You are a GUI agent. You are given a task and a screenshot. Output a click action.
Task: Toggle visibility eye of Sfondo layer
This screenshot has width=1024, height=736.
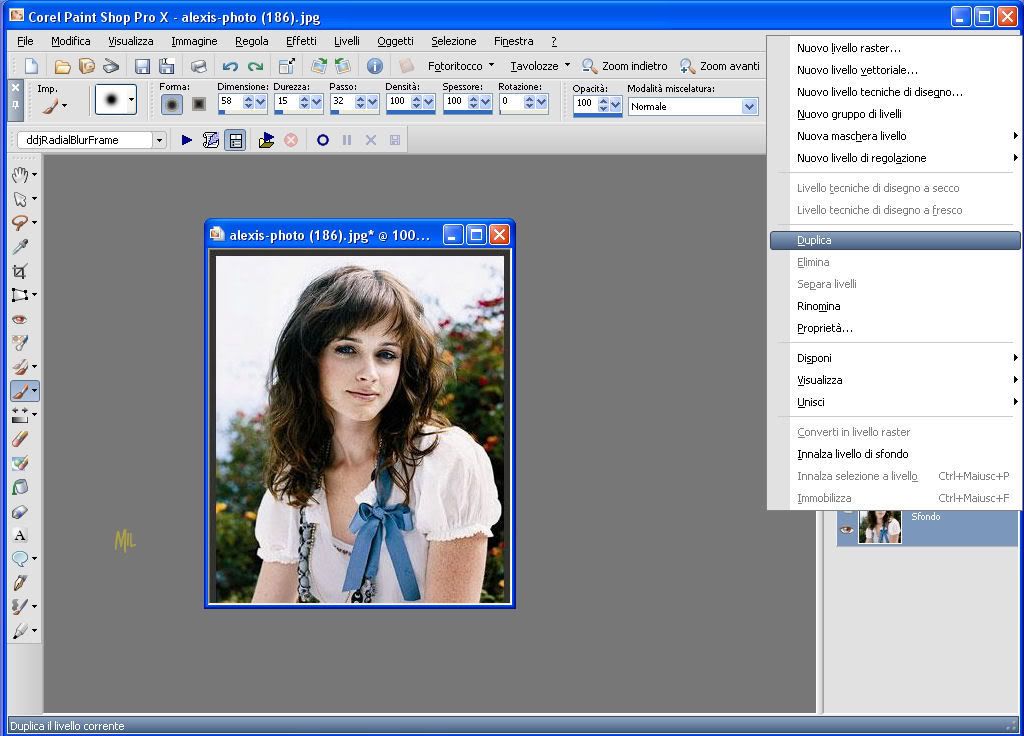(x=847, y=529)
